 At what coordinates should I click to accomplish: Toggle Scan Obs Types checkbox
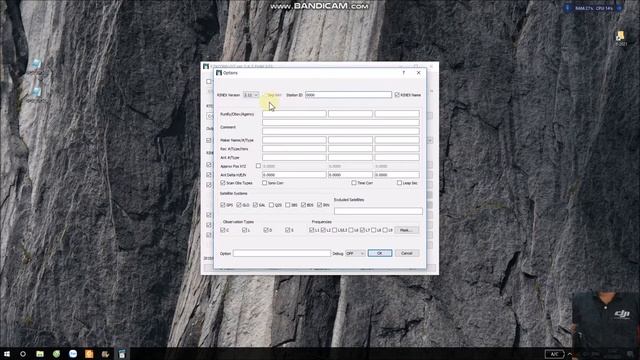pyautogui.click(x=223, y=183)
